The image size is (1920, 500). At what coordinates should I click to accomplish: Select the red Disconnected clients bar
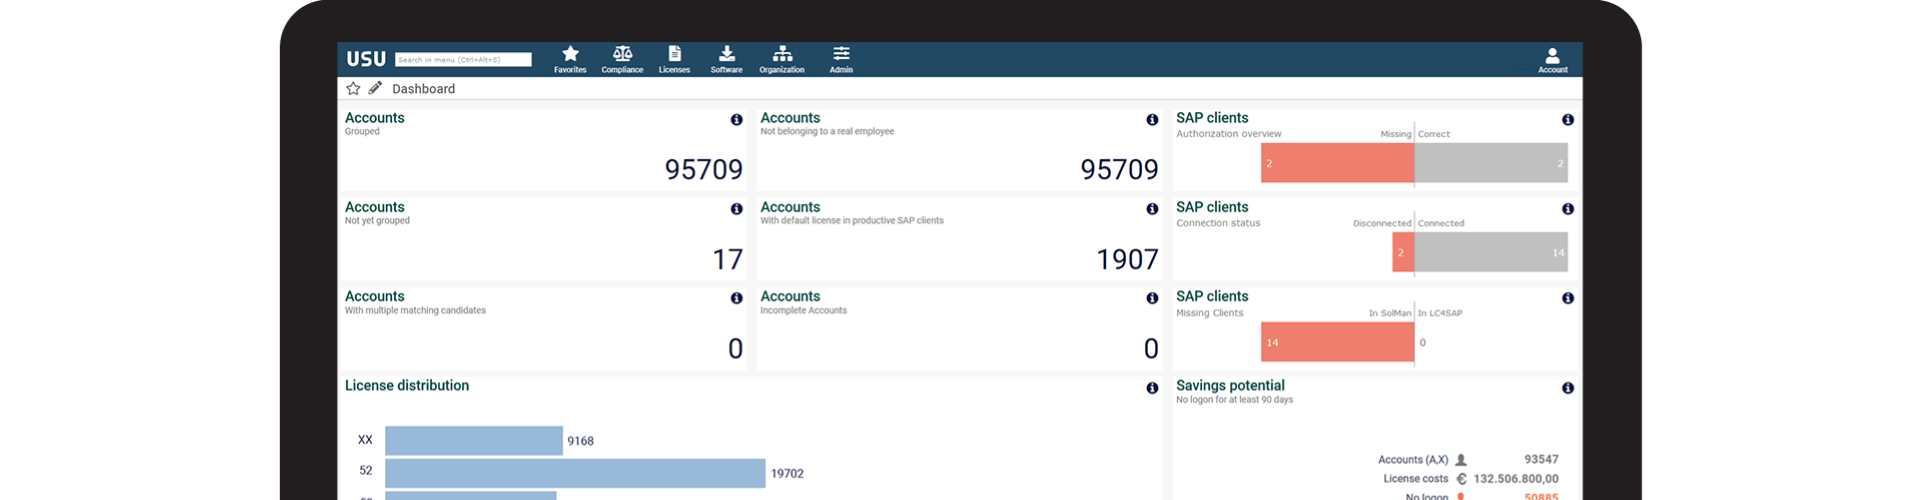[1403, 252]
